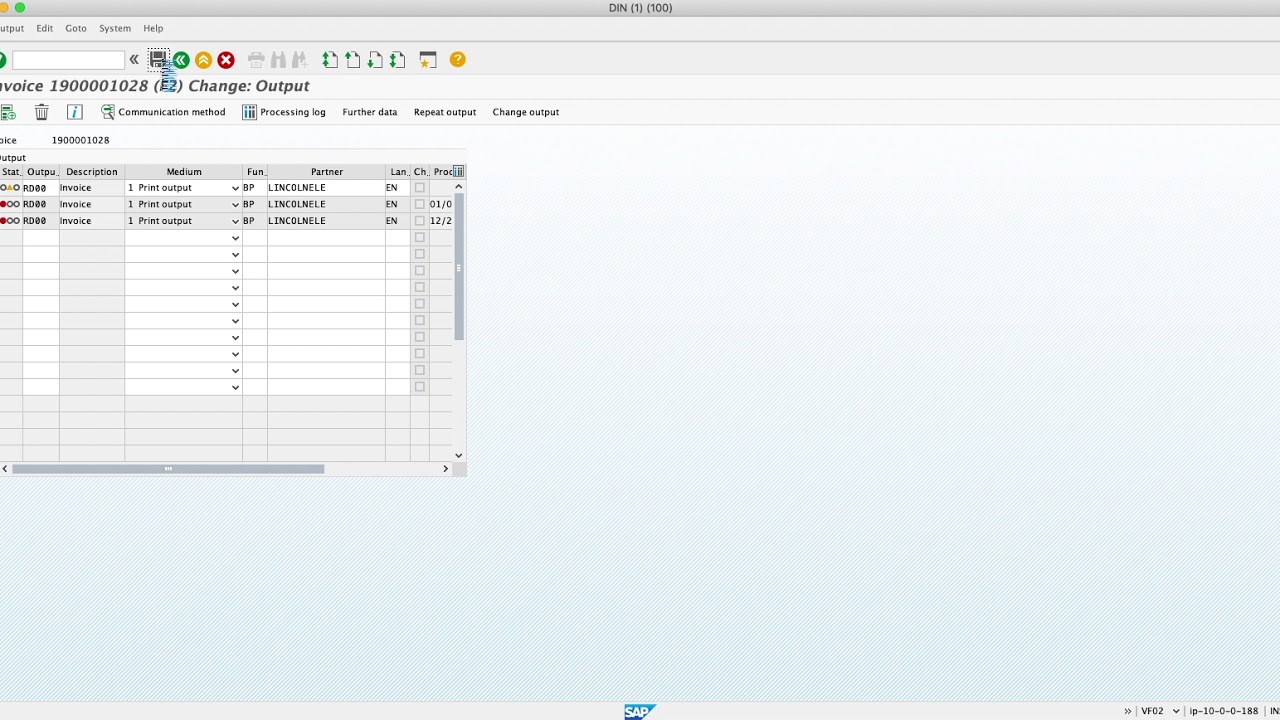Click the table settings icon at grid corner
This screenshot has height=720, width=1280.
pyautogui.click(x=458, y=171)
